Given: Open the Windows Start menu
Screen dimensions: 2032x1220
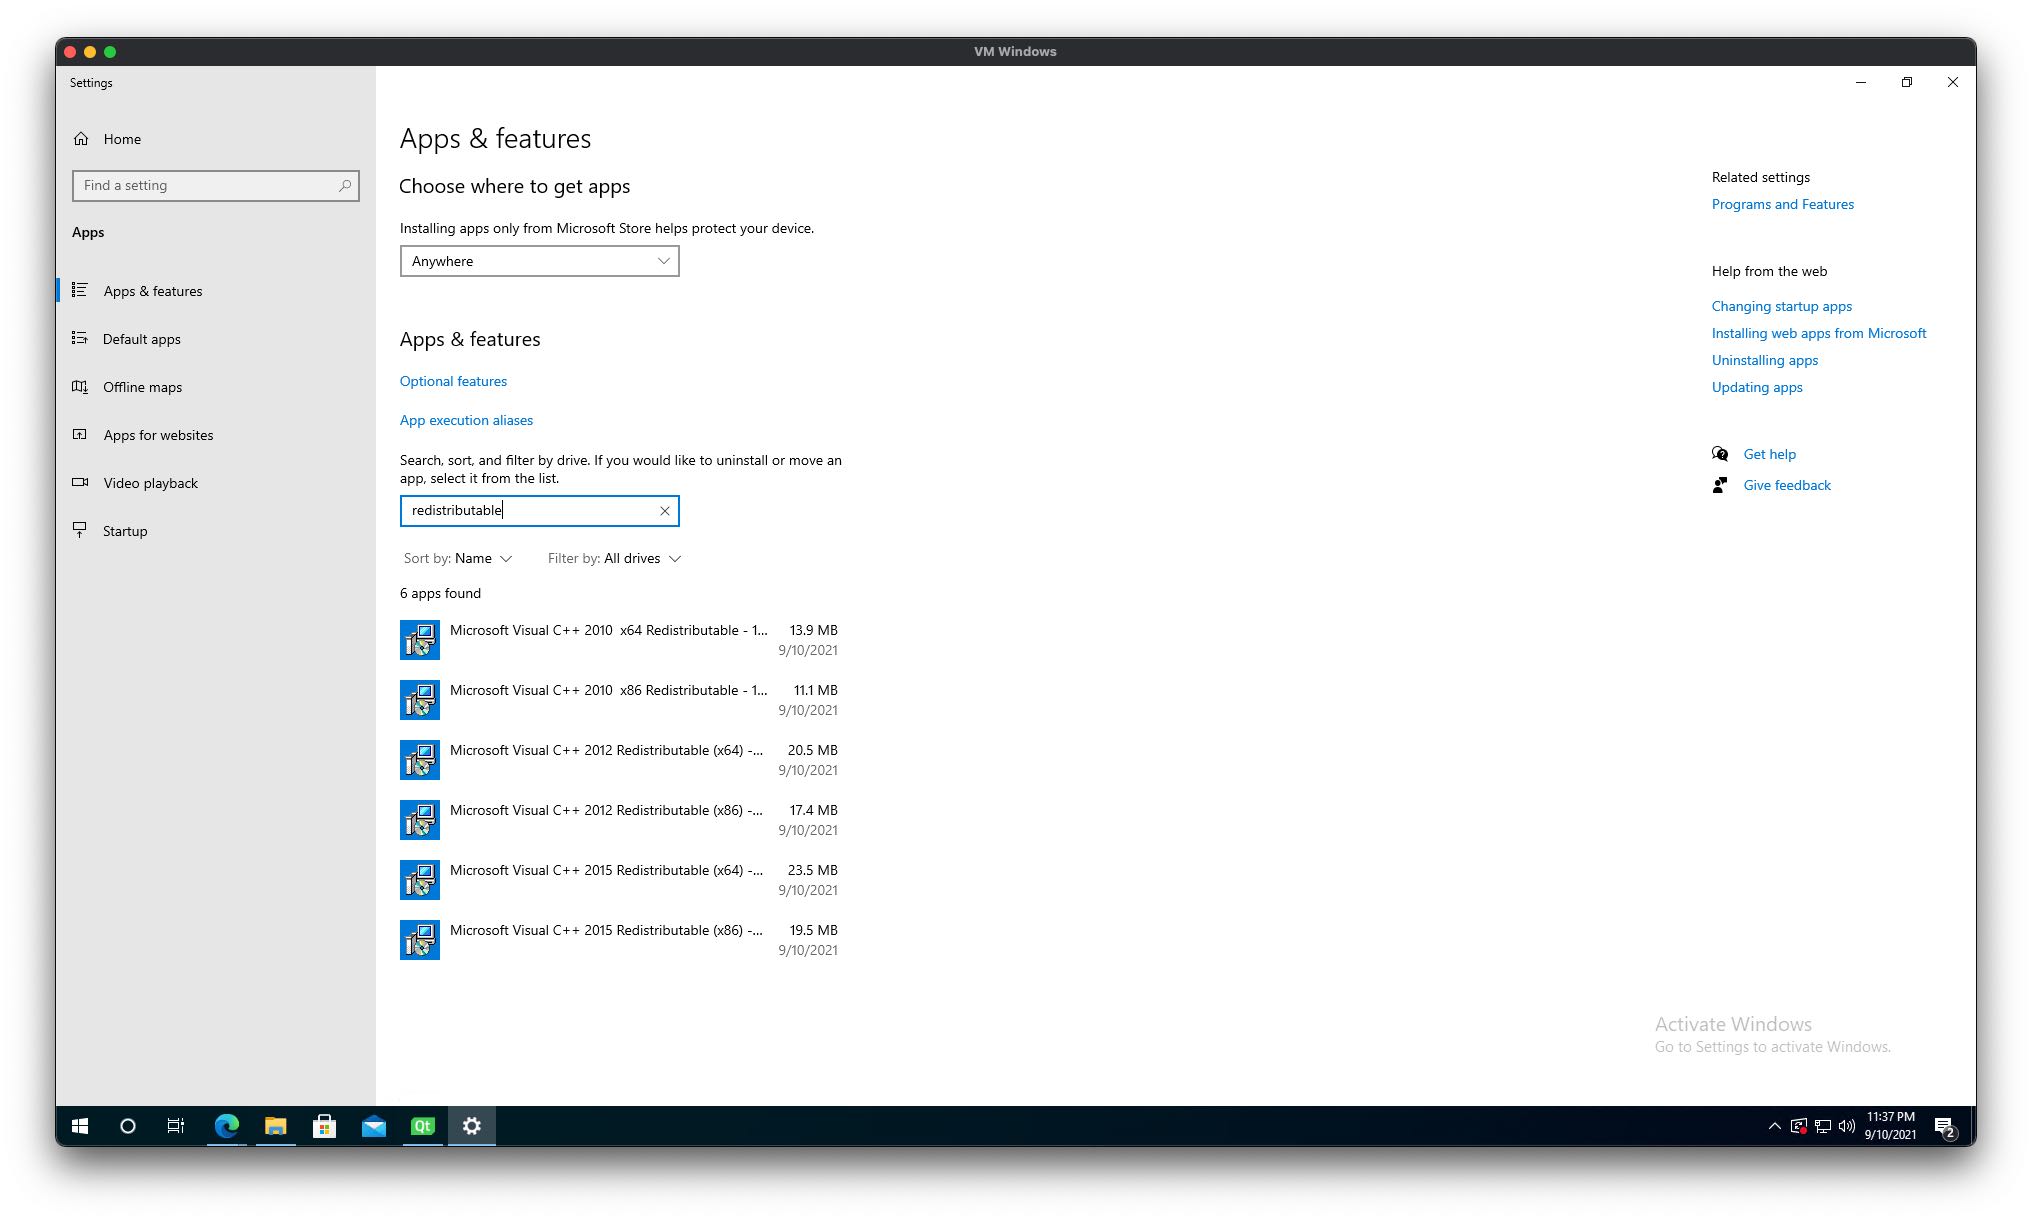Looking at the screenshot, I should pyautogui.click(x=80, y=1126).
